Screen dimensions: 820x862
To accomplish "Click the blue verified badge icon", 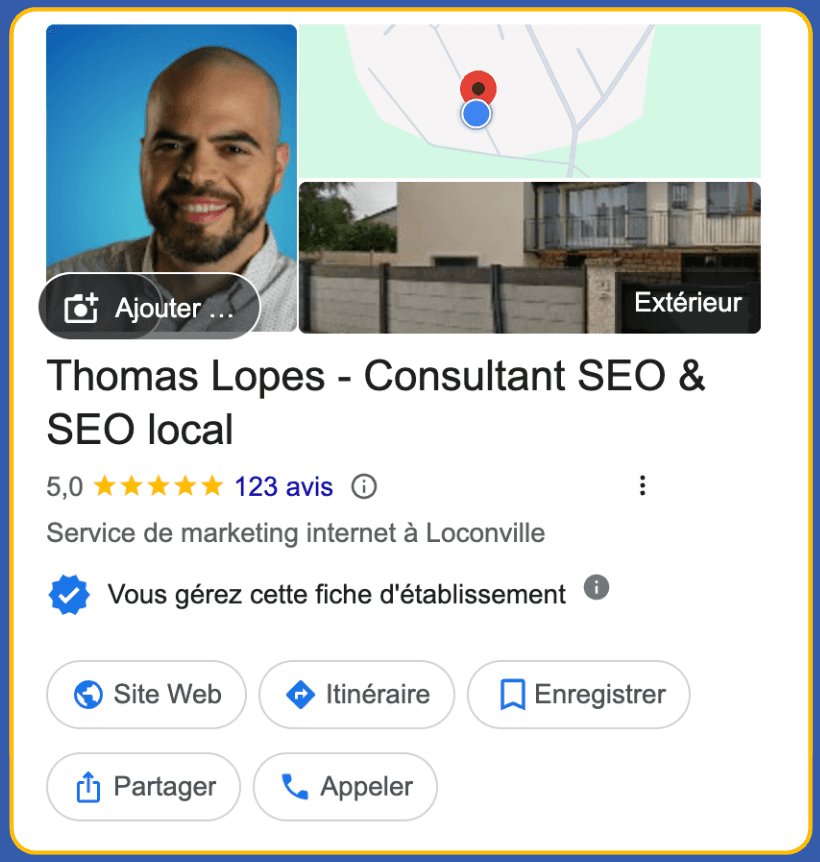I will (x=69, y=594).
